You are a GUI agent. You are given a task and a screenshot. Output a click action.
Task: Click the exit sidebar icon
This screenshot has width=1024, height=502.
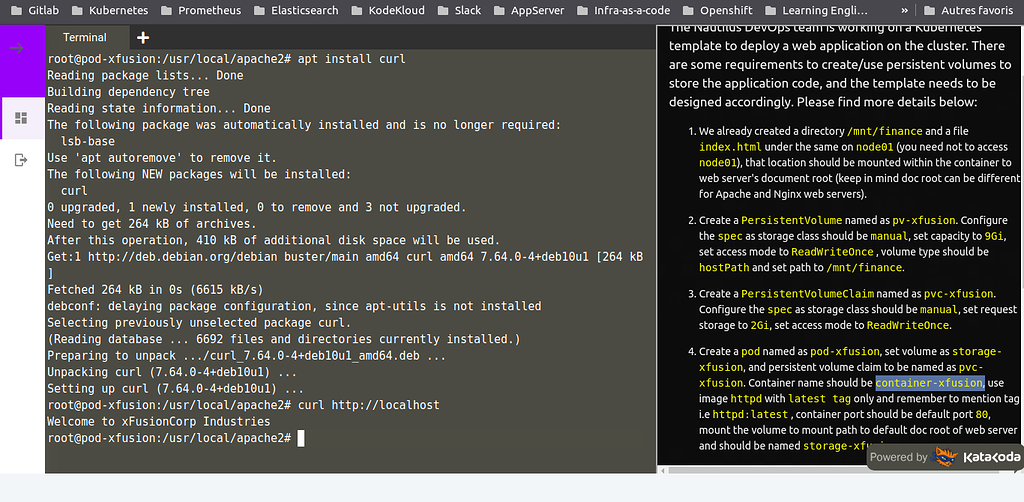click(20, 160)
